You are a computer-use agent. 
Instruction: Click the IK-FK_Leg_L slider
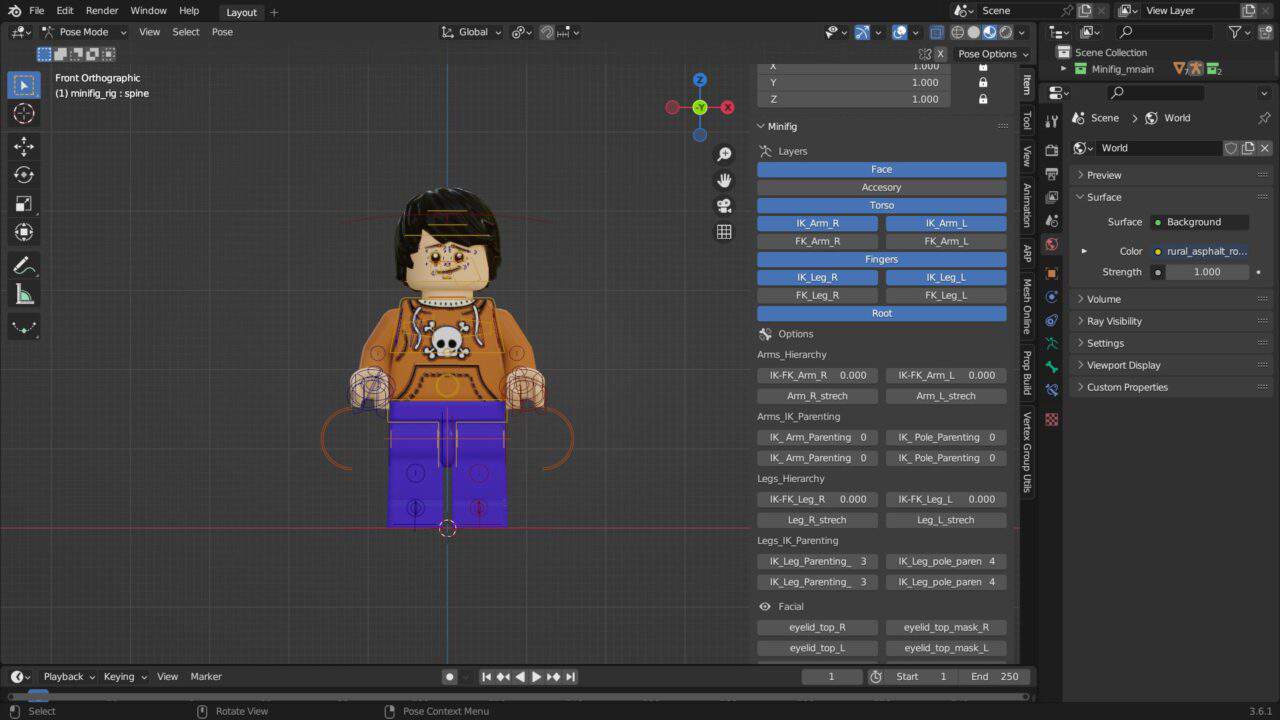(946, 499)
